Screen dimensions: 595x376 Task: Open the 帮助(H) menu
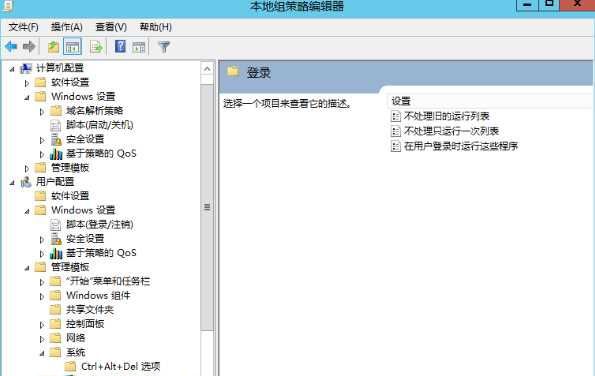click(x=156, y=27)
